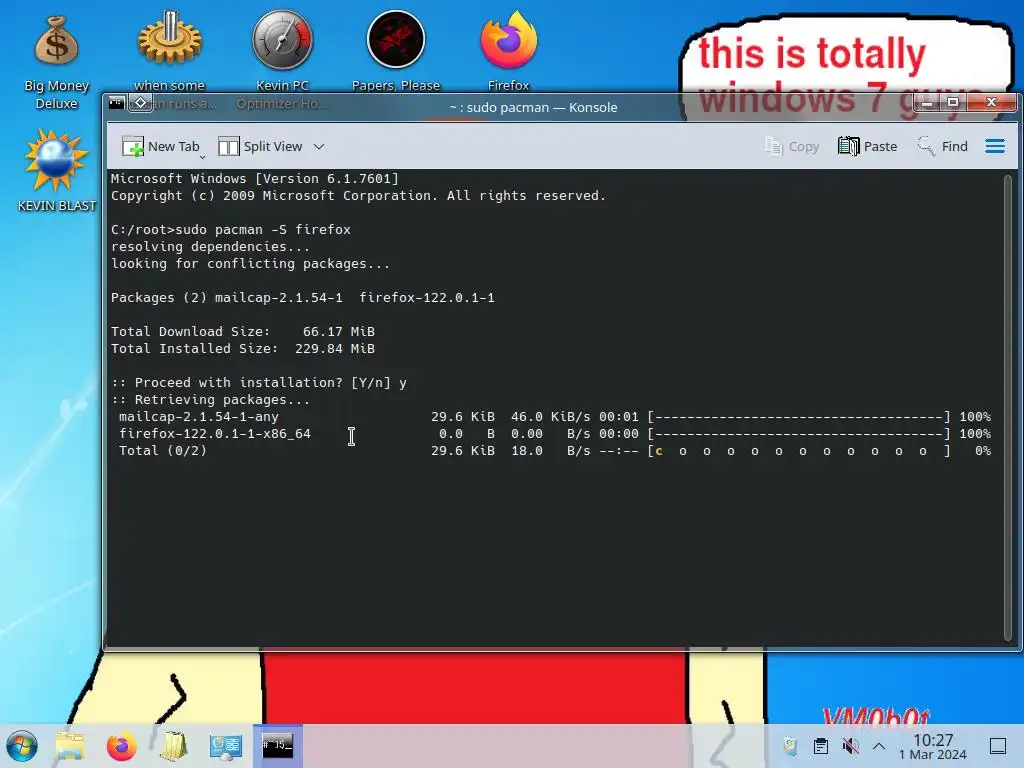Click the Paste toolbar button
The width and height of the screenshot is (1024, 768).
tap(867, 146)
